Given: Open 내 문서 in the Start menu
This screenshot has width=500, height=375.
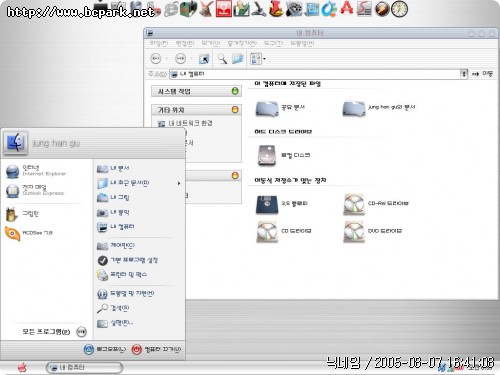Looking at the screenshot, I should coord(113,168).
